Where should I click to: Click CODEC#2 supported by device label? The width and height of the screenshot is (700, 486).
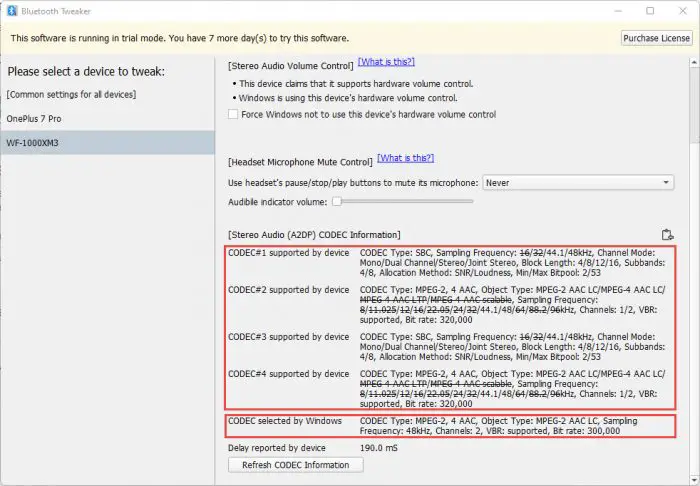(289, 290)
